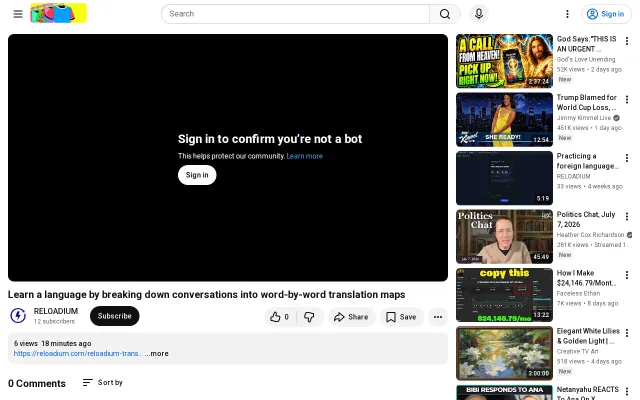Dislike the video with thumbs down
The width and height of the screenshot is (640, 400).
coord(309,317)
